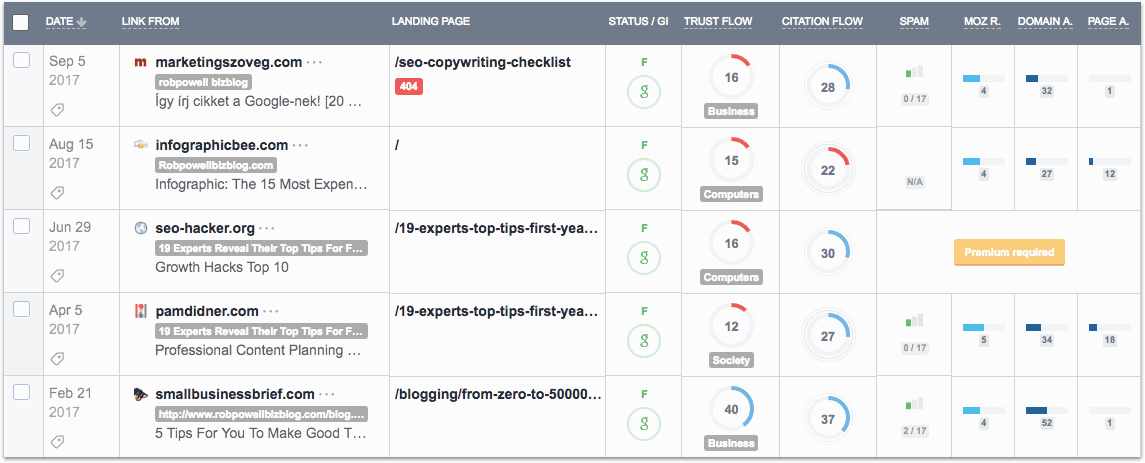The height and width of the screenshot is (463, 1145).
Task: Click Google index icon in smallbusinessbrief.com row
Action: coord(644,423)
